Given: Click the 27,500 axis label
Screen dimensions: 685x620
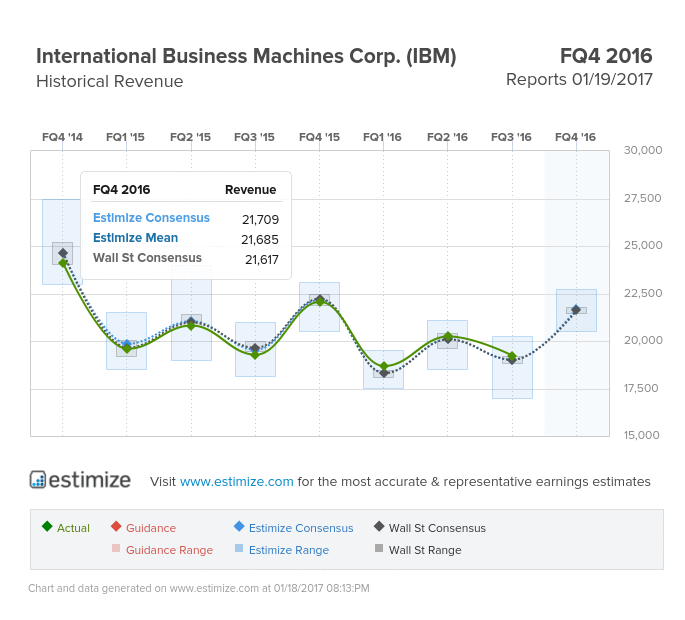Looking at the screenshot, I should 643,198.
